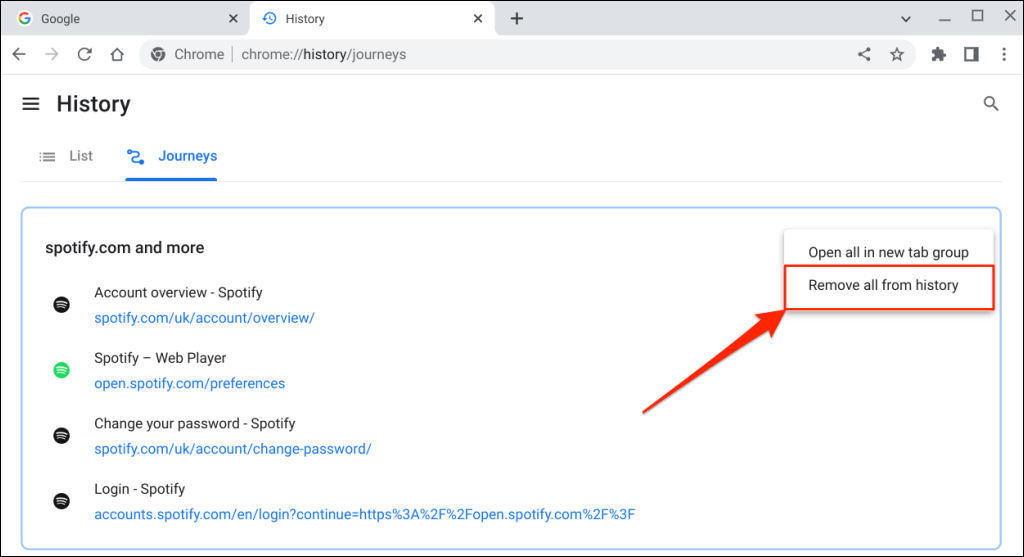Click the Chrome logo in the address bar

pos(158,54)
